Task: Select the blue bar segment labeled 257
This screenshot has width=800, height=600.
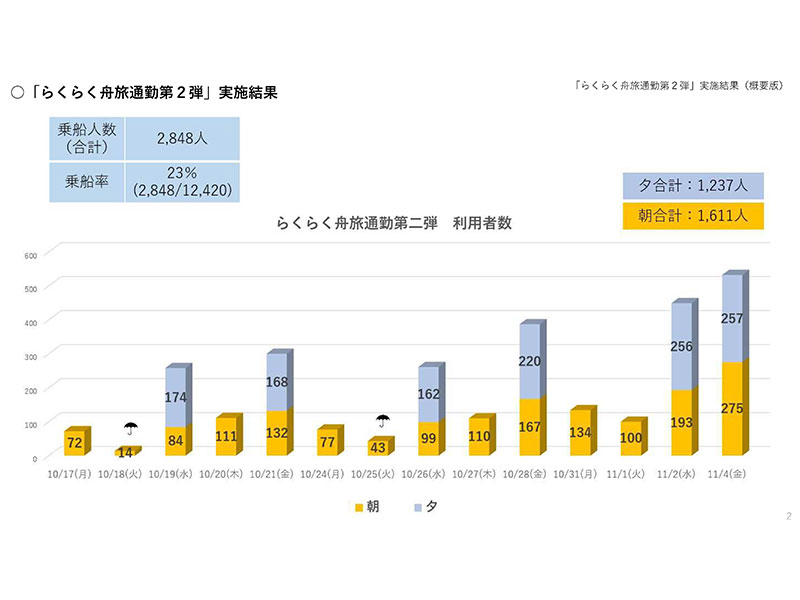Action: click(733, 318)
